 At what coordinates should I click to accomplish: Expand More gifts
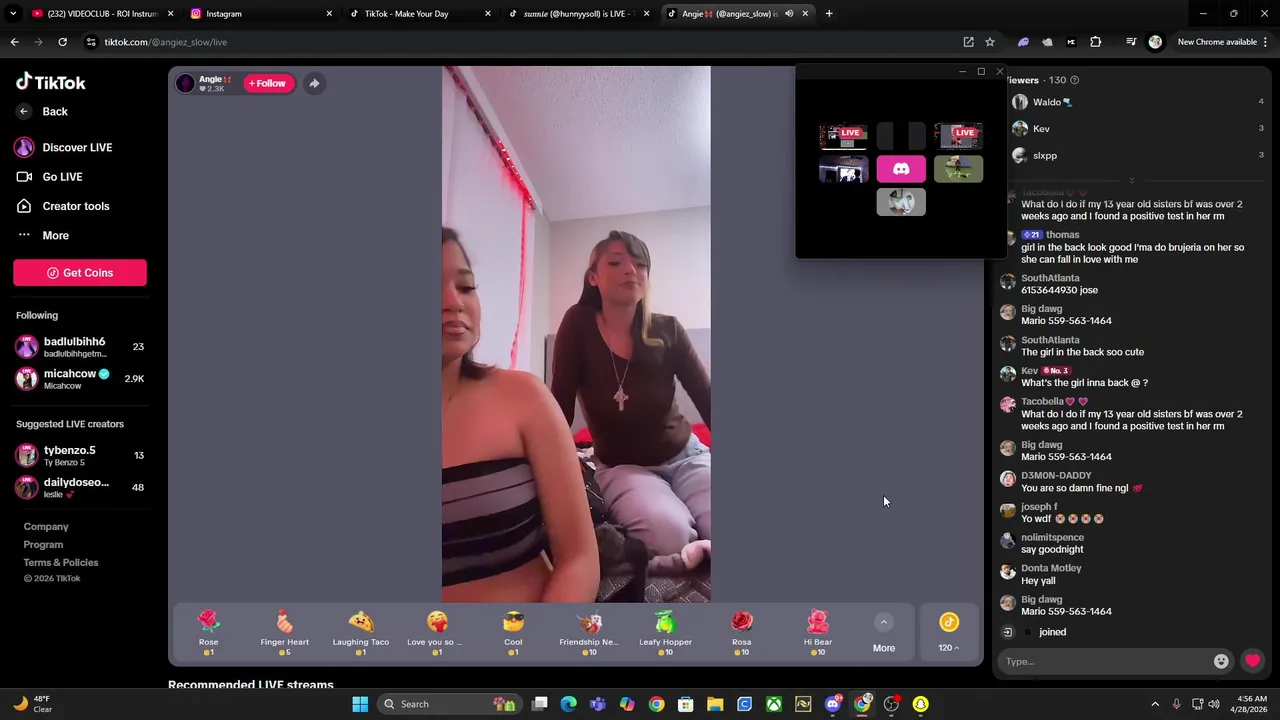tap(884, 634)
